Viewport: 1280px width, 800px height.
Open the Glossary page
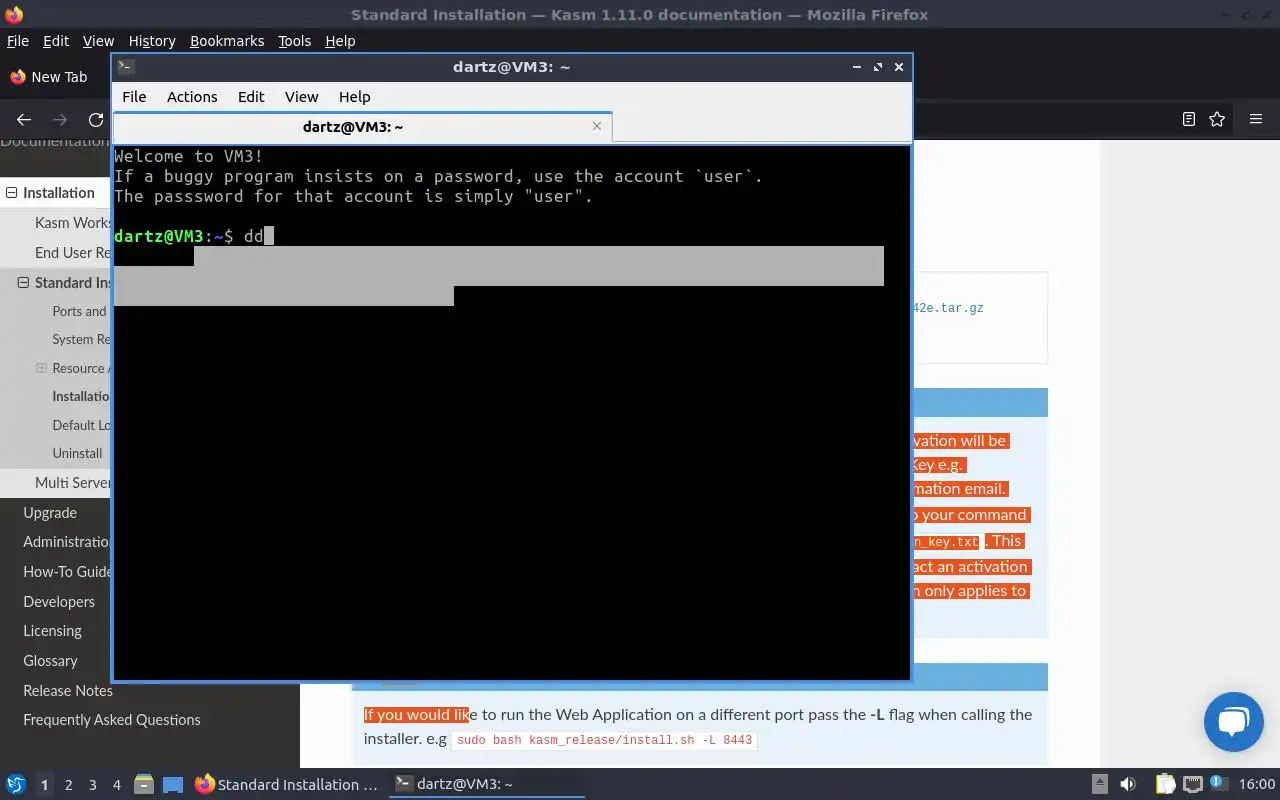click(x=50, y=661)
